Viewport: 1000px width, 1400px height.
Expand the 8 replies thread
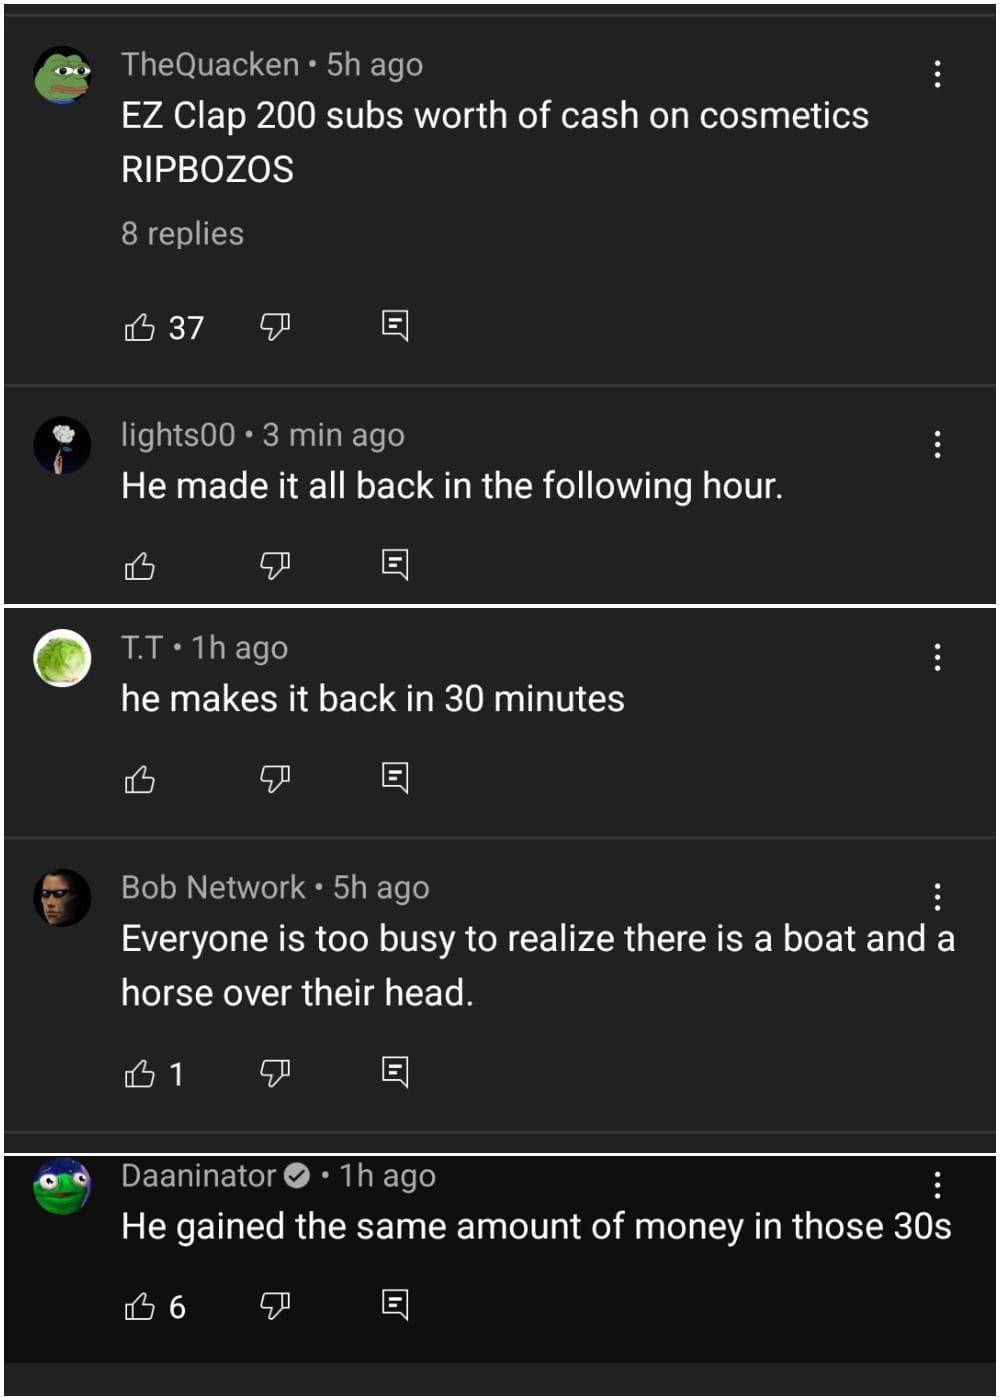click(x=182, y=234)
